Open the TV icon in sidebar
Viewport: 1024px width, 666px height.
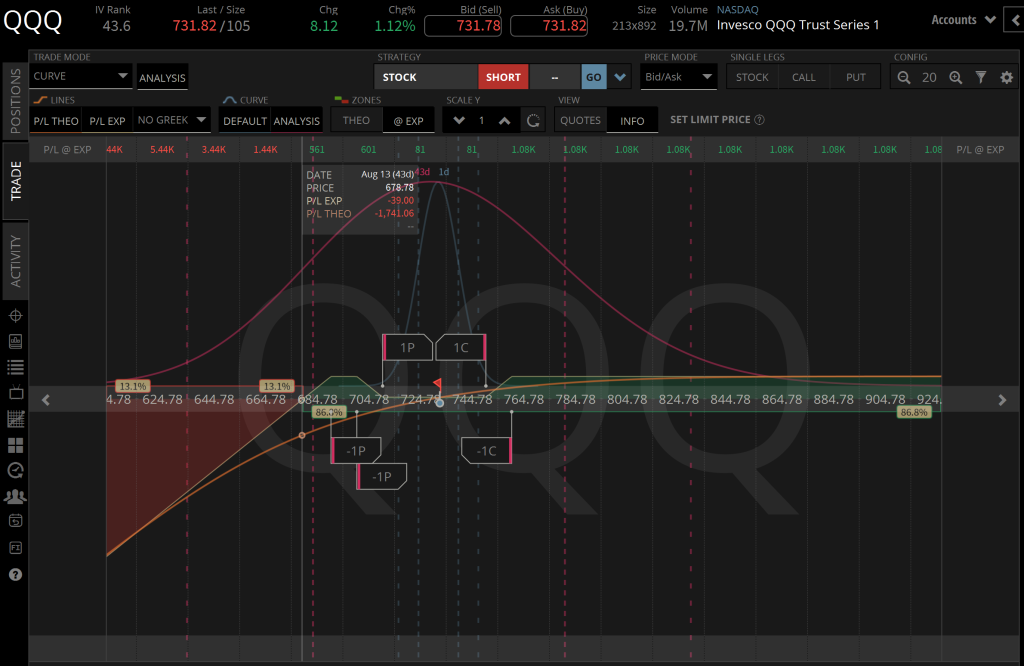click(15, 393)
